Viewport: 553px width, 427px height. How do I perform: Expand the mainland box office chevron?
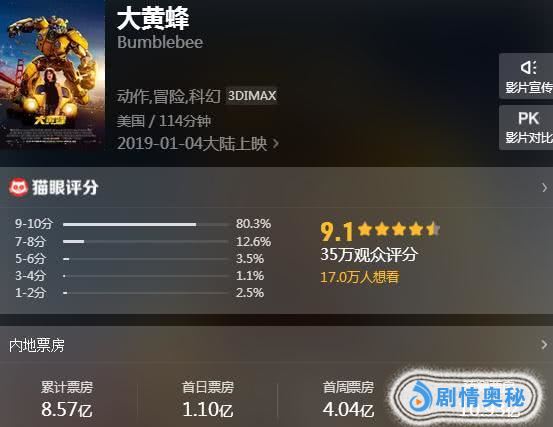pos(545,344)
